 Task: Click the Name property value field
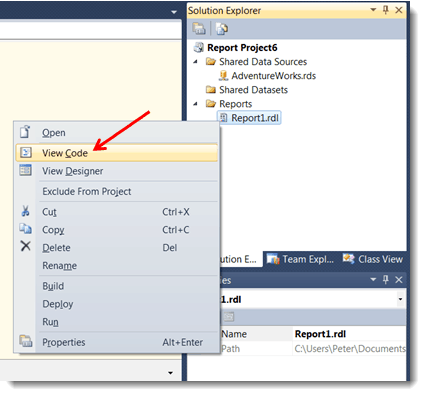pyautogui.click(x=349, y=334)
